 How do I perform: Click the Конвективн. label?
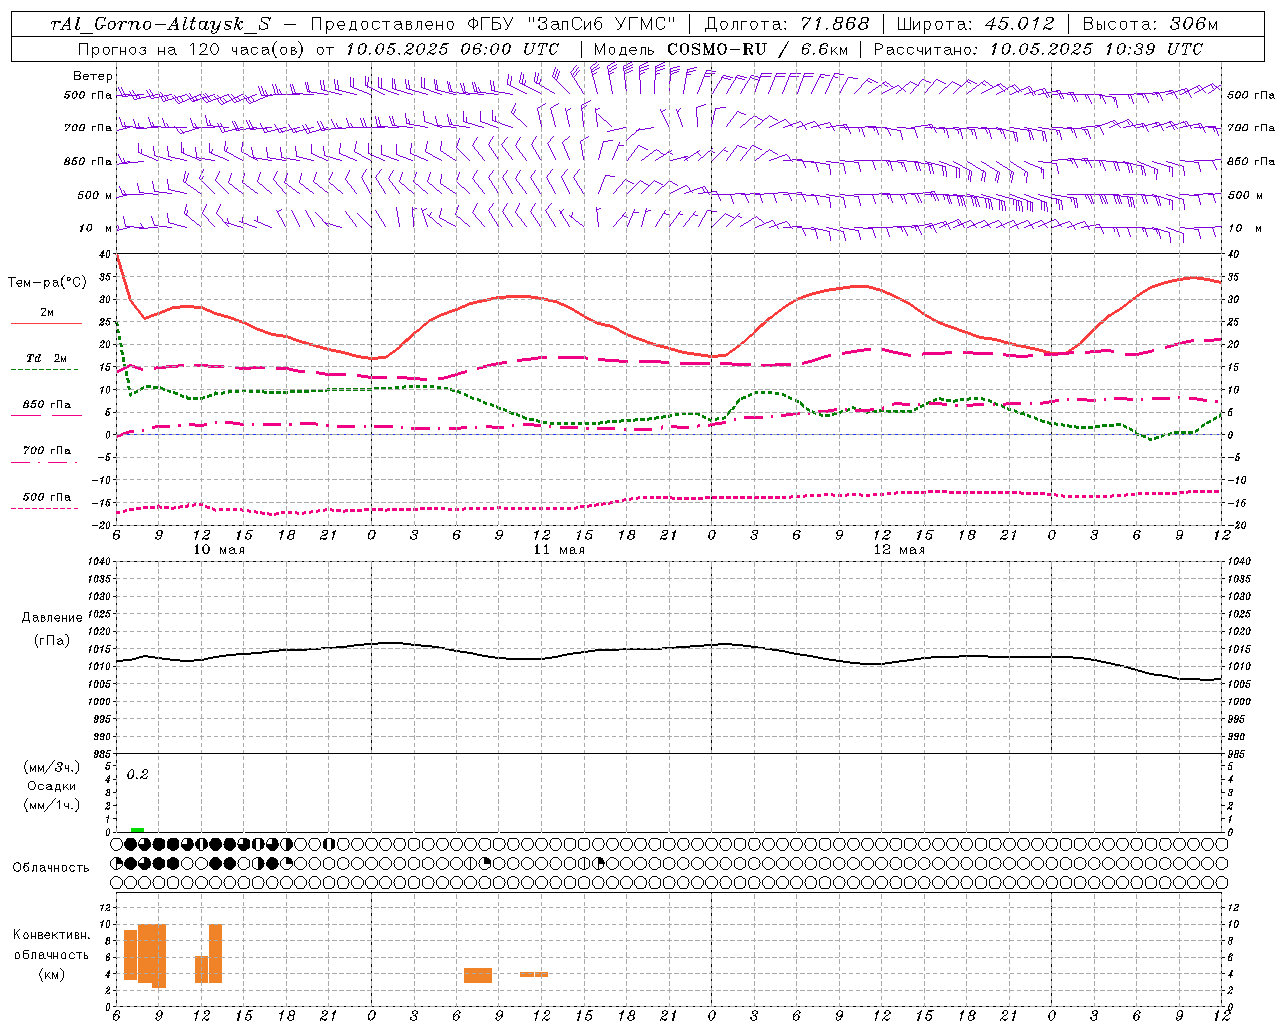52,935
